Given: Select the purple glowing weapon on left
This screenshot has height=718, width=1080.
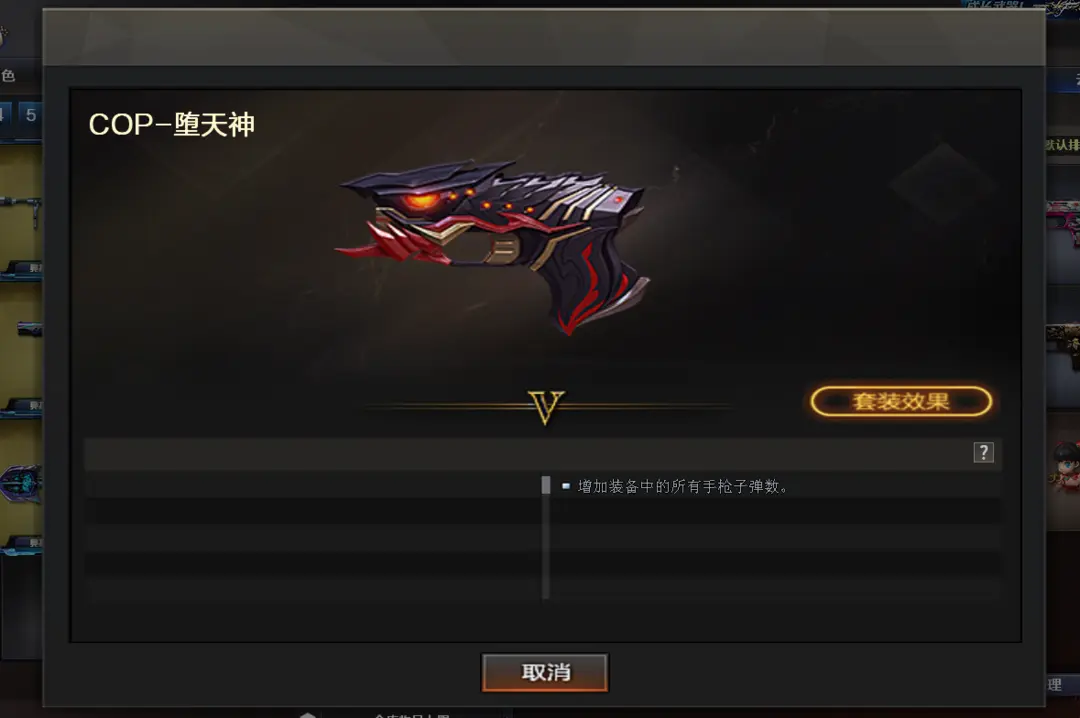Looking at the screenshot, I should coord(21,482).
